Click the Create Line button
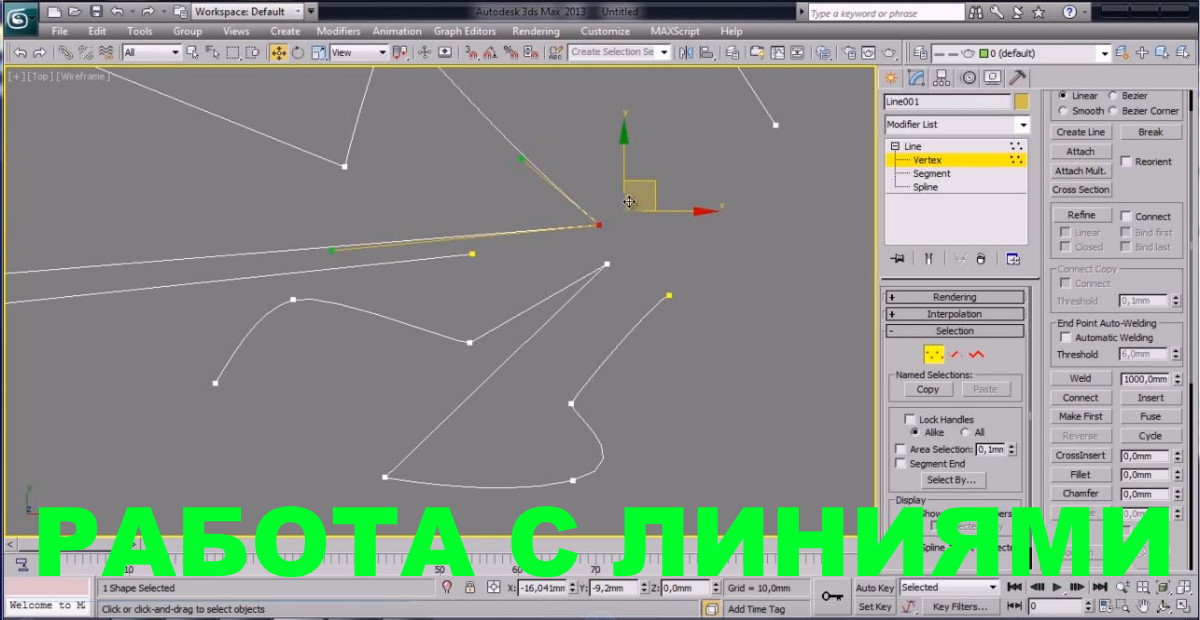 (1081, 132)
